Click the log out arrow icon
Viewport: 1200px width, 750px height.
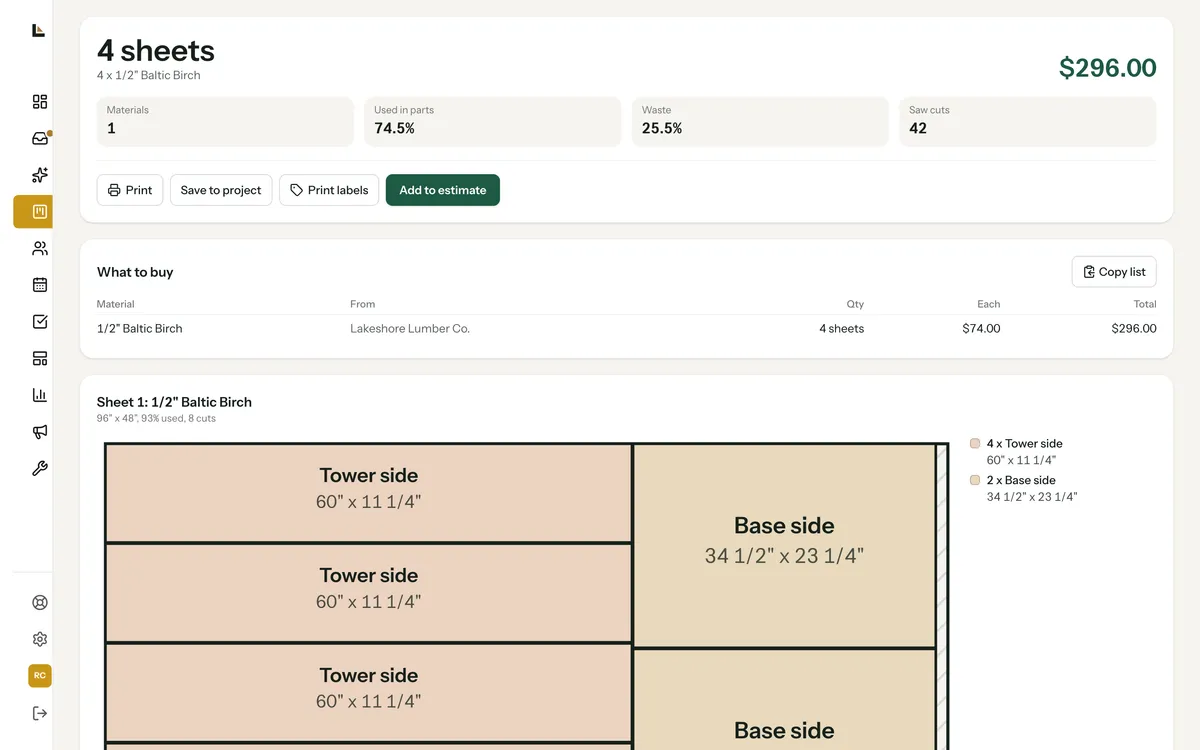pyautogui.click(x=40, y=713)
